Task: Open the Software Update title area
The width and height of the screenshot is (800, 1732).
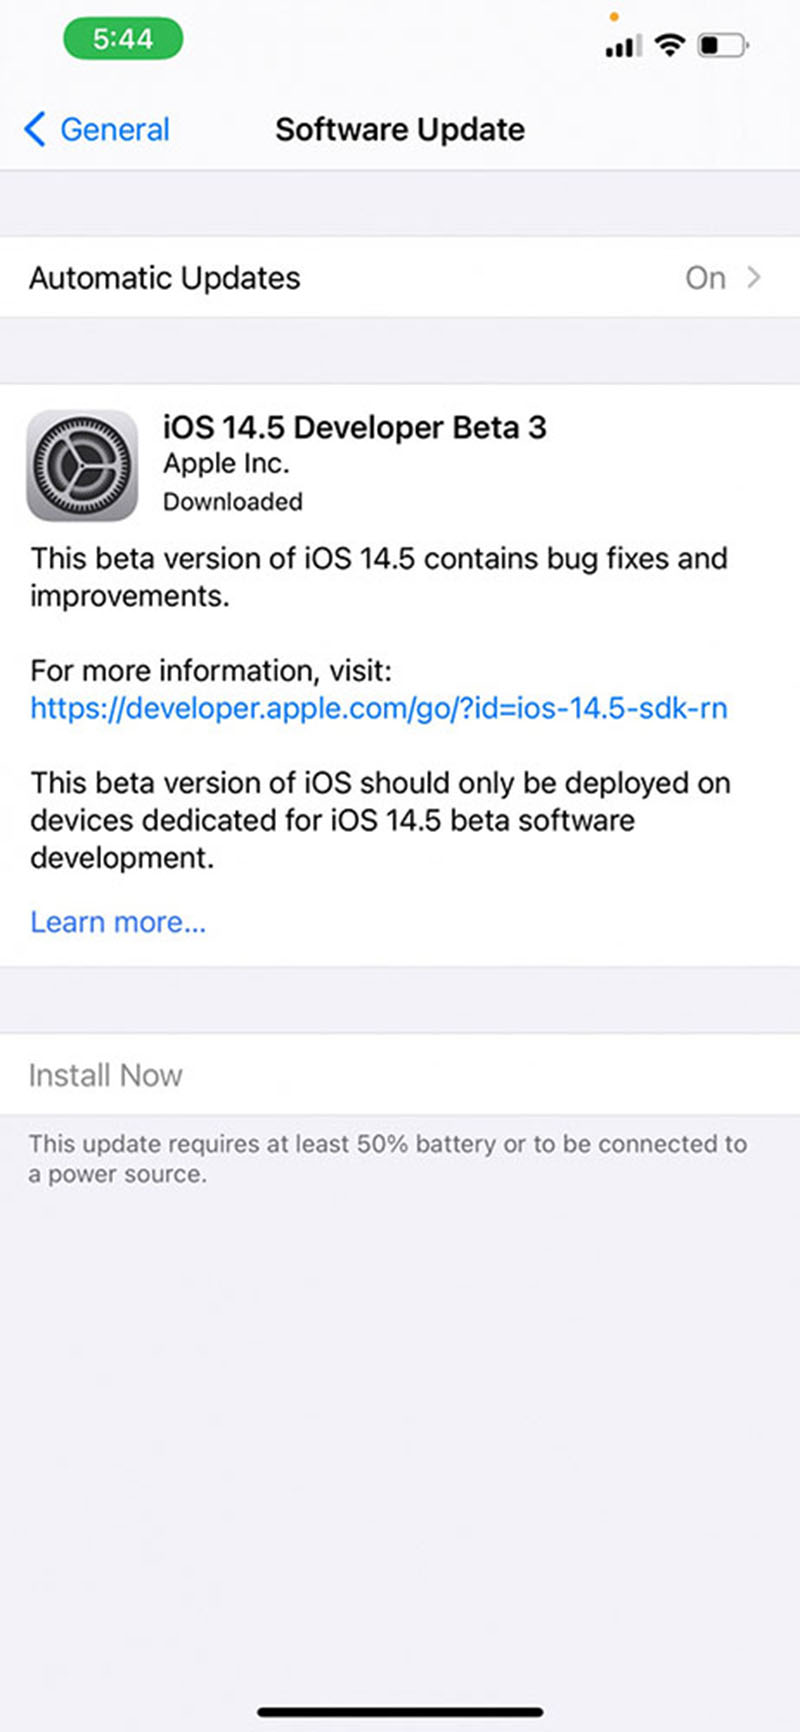Action: pyautogui.click(x=399, y=129)
